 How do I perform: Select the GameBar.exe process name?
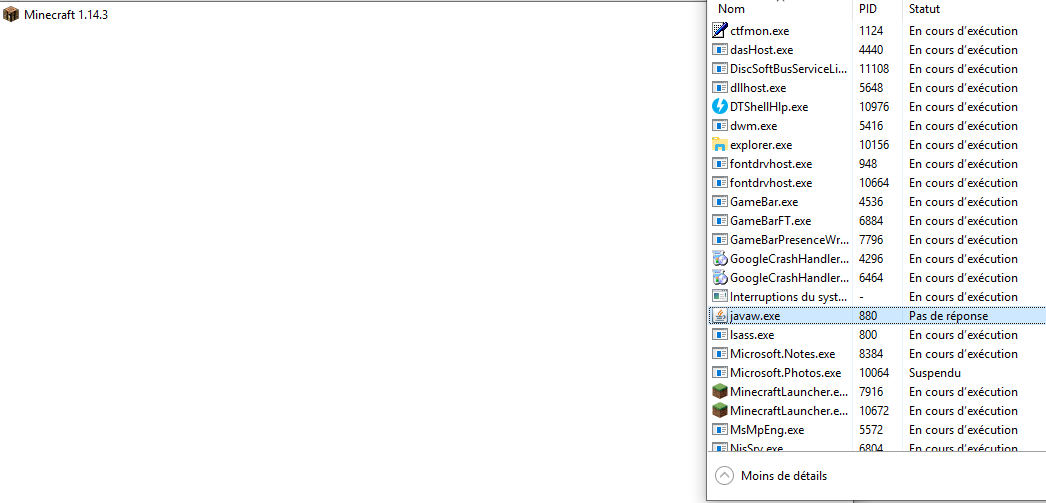[764, 201]
